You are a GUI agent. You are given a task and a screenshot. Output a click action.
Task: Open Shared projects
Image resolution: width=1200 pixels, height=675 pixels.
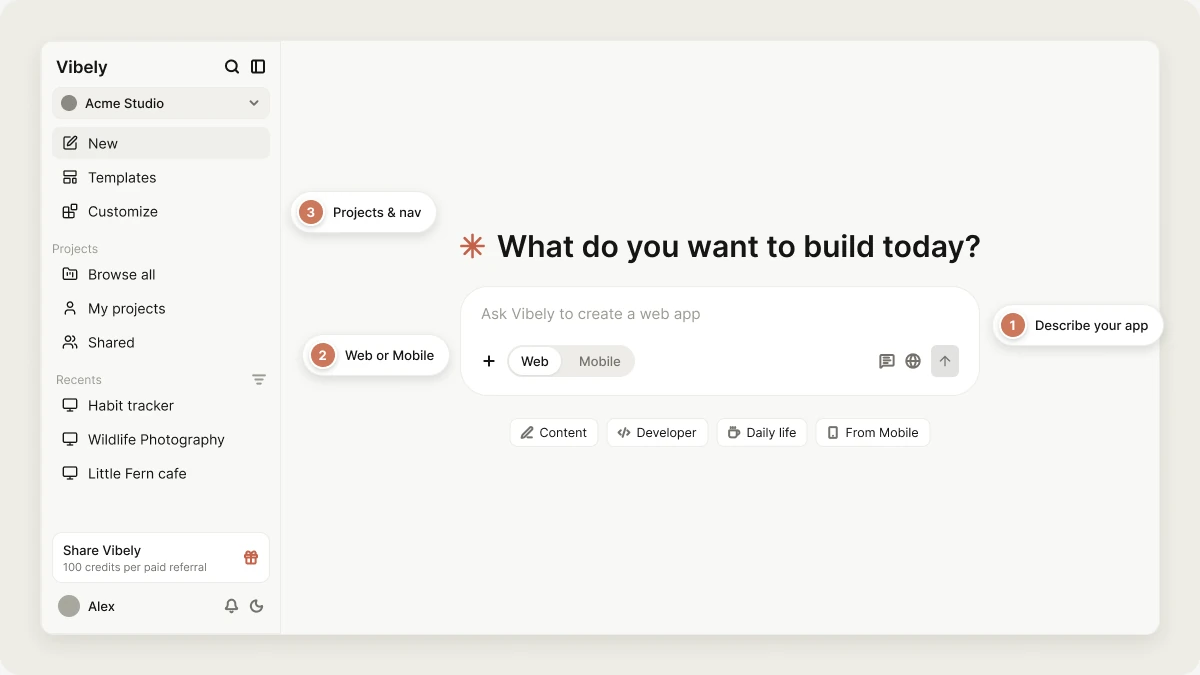(x=161, y=342)
